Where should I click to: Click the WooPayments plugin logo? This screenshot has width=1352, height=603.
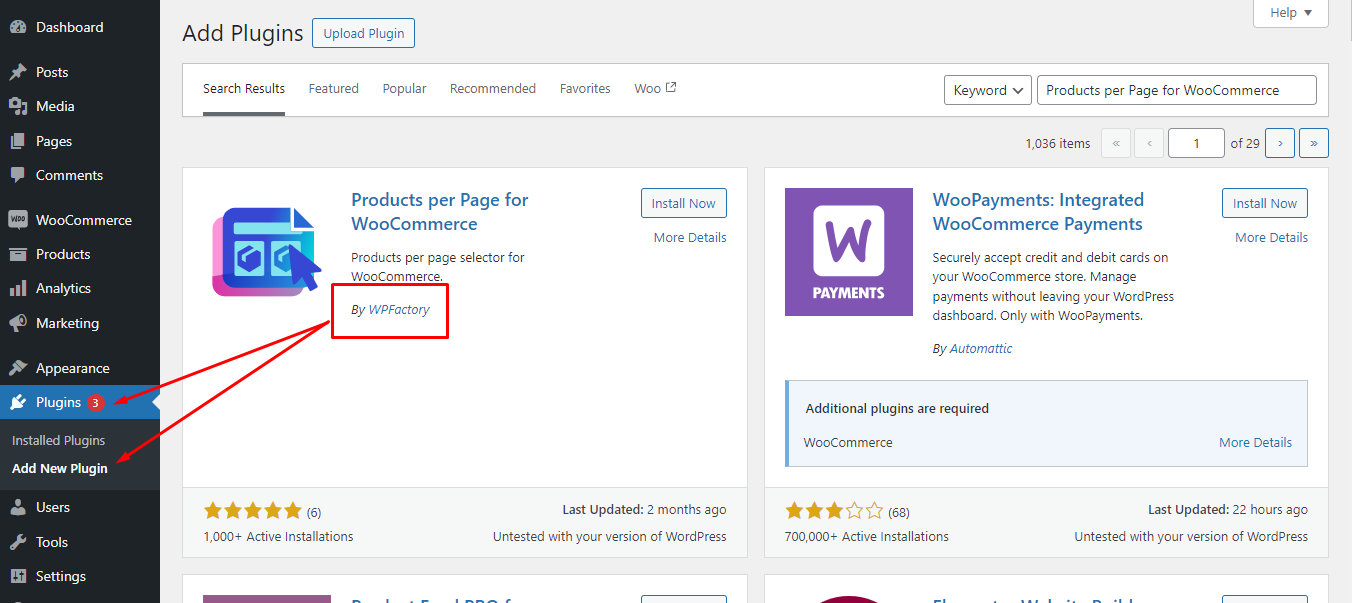[x=849, y=252]
